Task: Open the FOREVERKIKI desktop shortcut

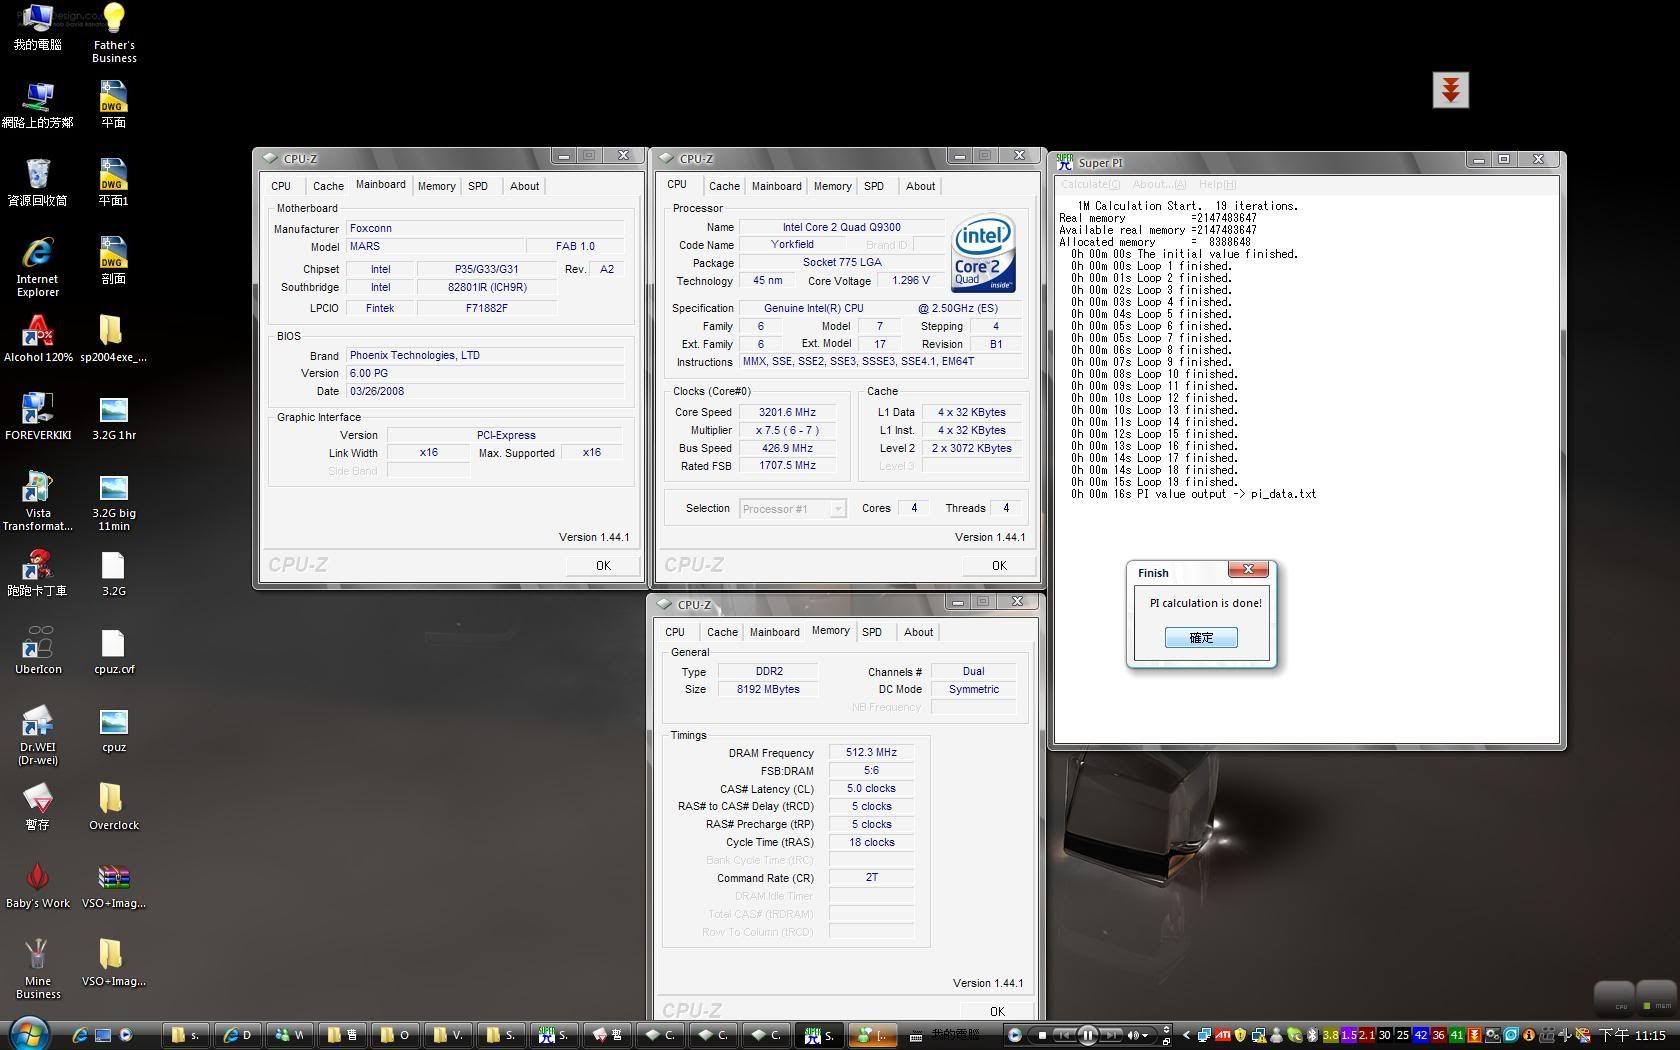Action: coord(38,417)
